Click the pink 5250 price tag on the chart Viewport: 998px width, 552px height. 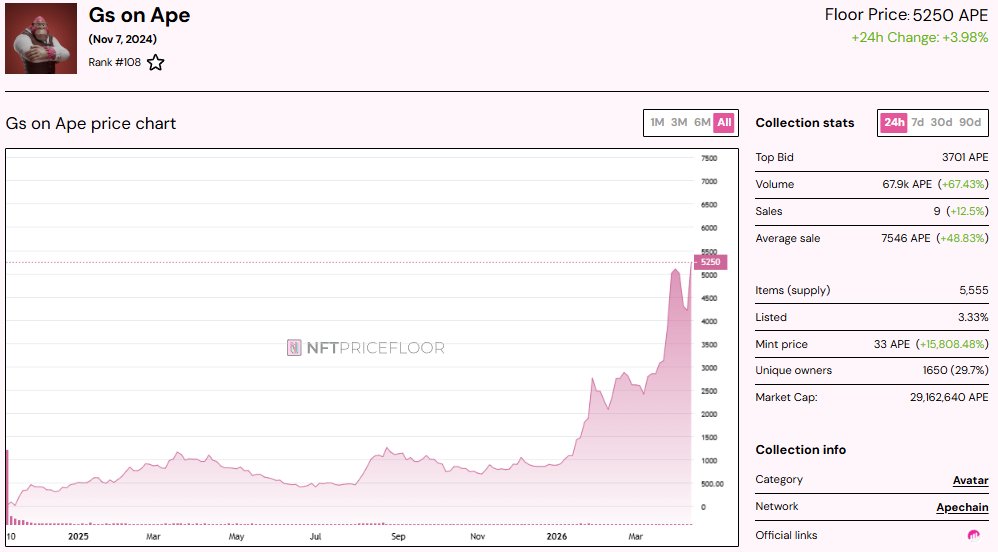(x=711, y=262)
